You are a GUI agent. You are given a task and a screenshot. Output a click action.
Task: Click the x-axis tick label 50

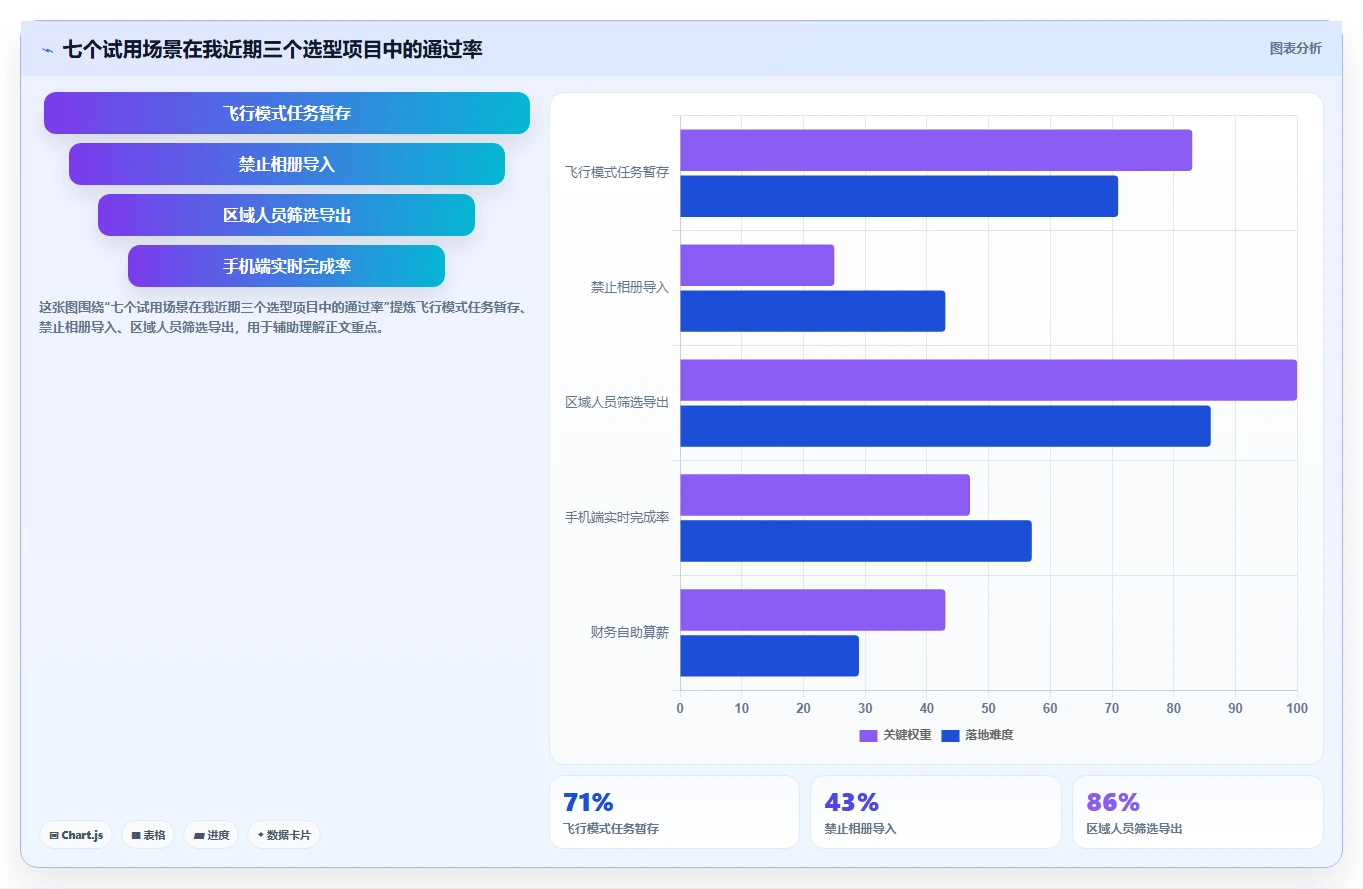click(x=988, y=708)
